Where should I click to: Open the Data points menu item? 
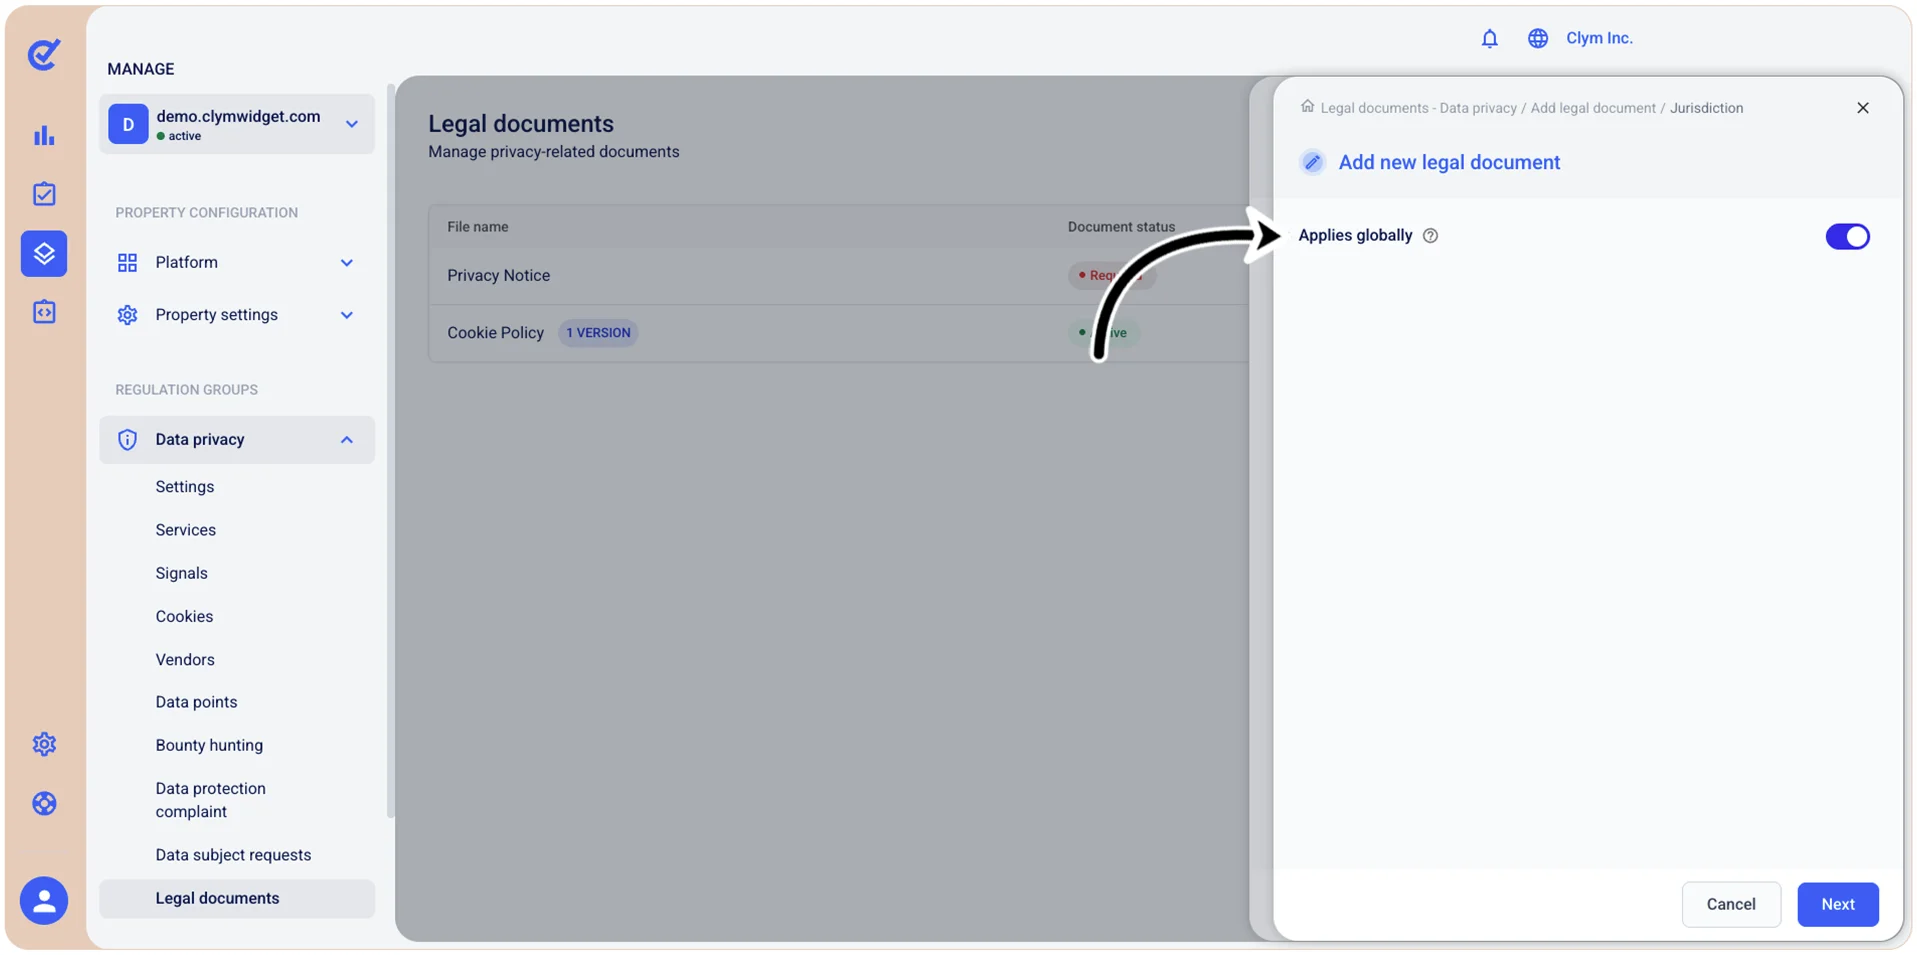pyautogui.click(x=196, y=702)
